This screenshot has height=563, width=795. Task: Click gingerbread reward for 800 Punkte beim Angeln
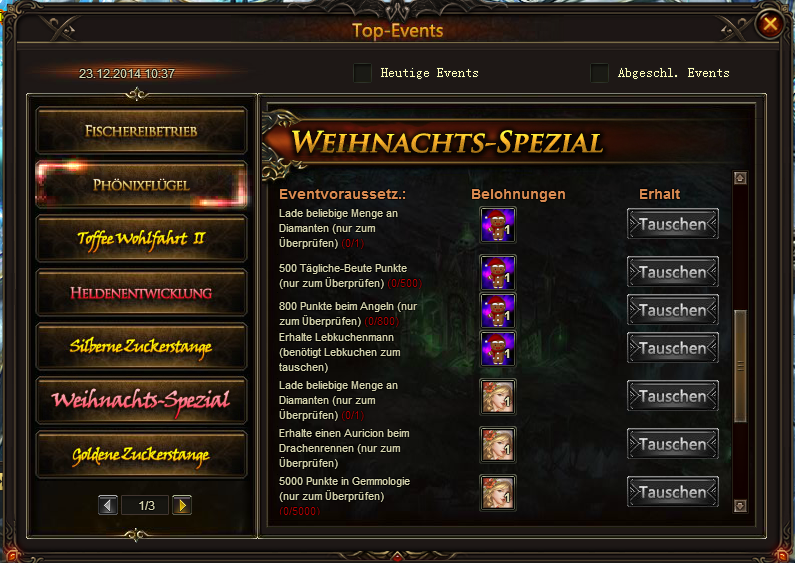point(498,310)
